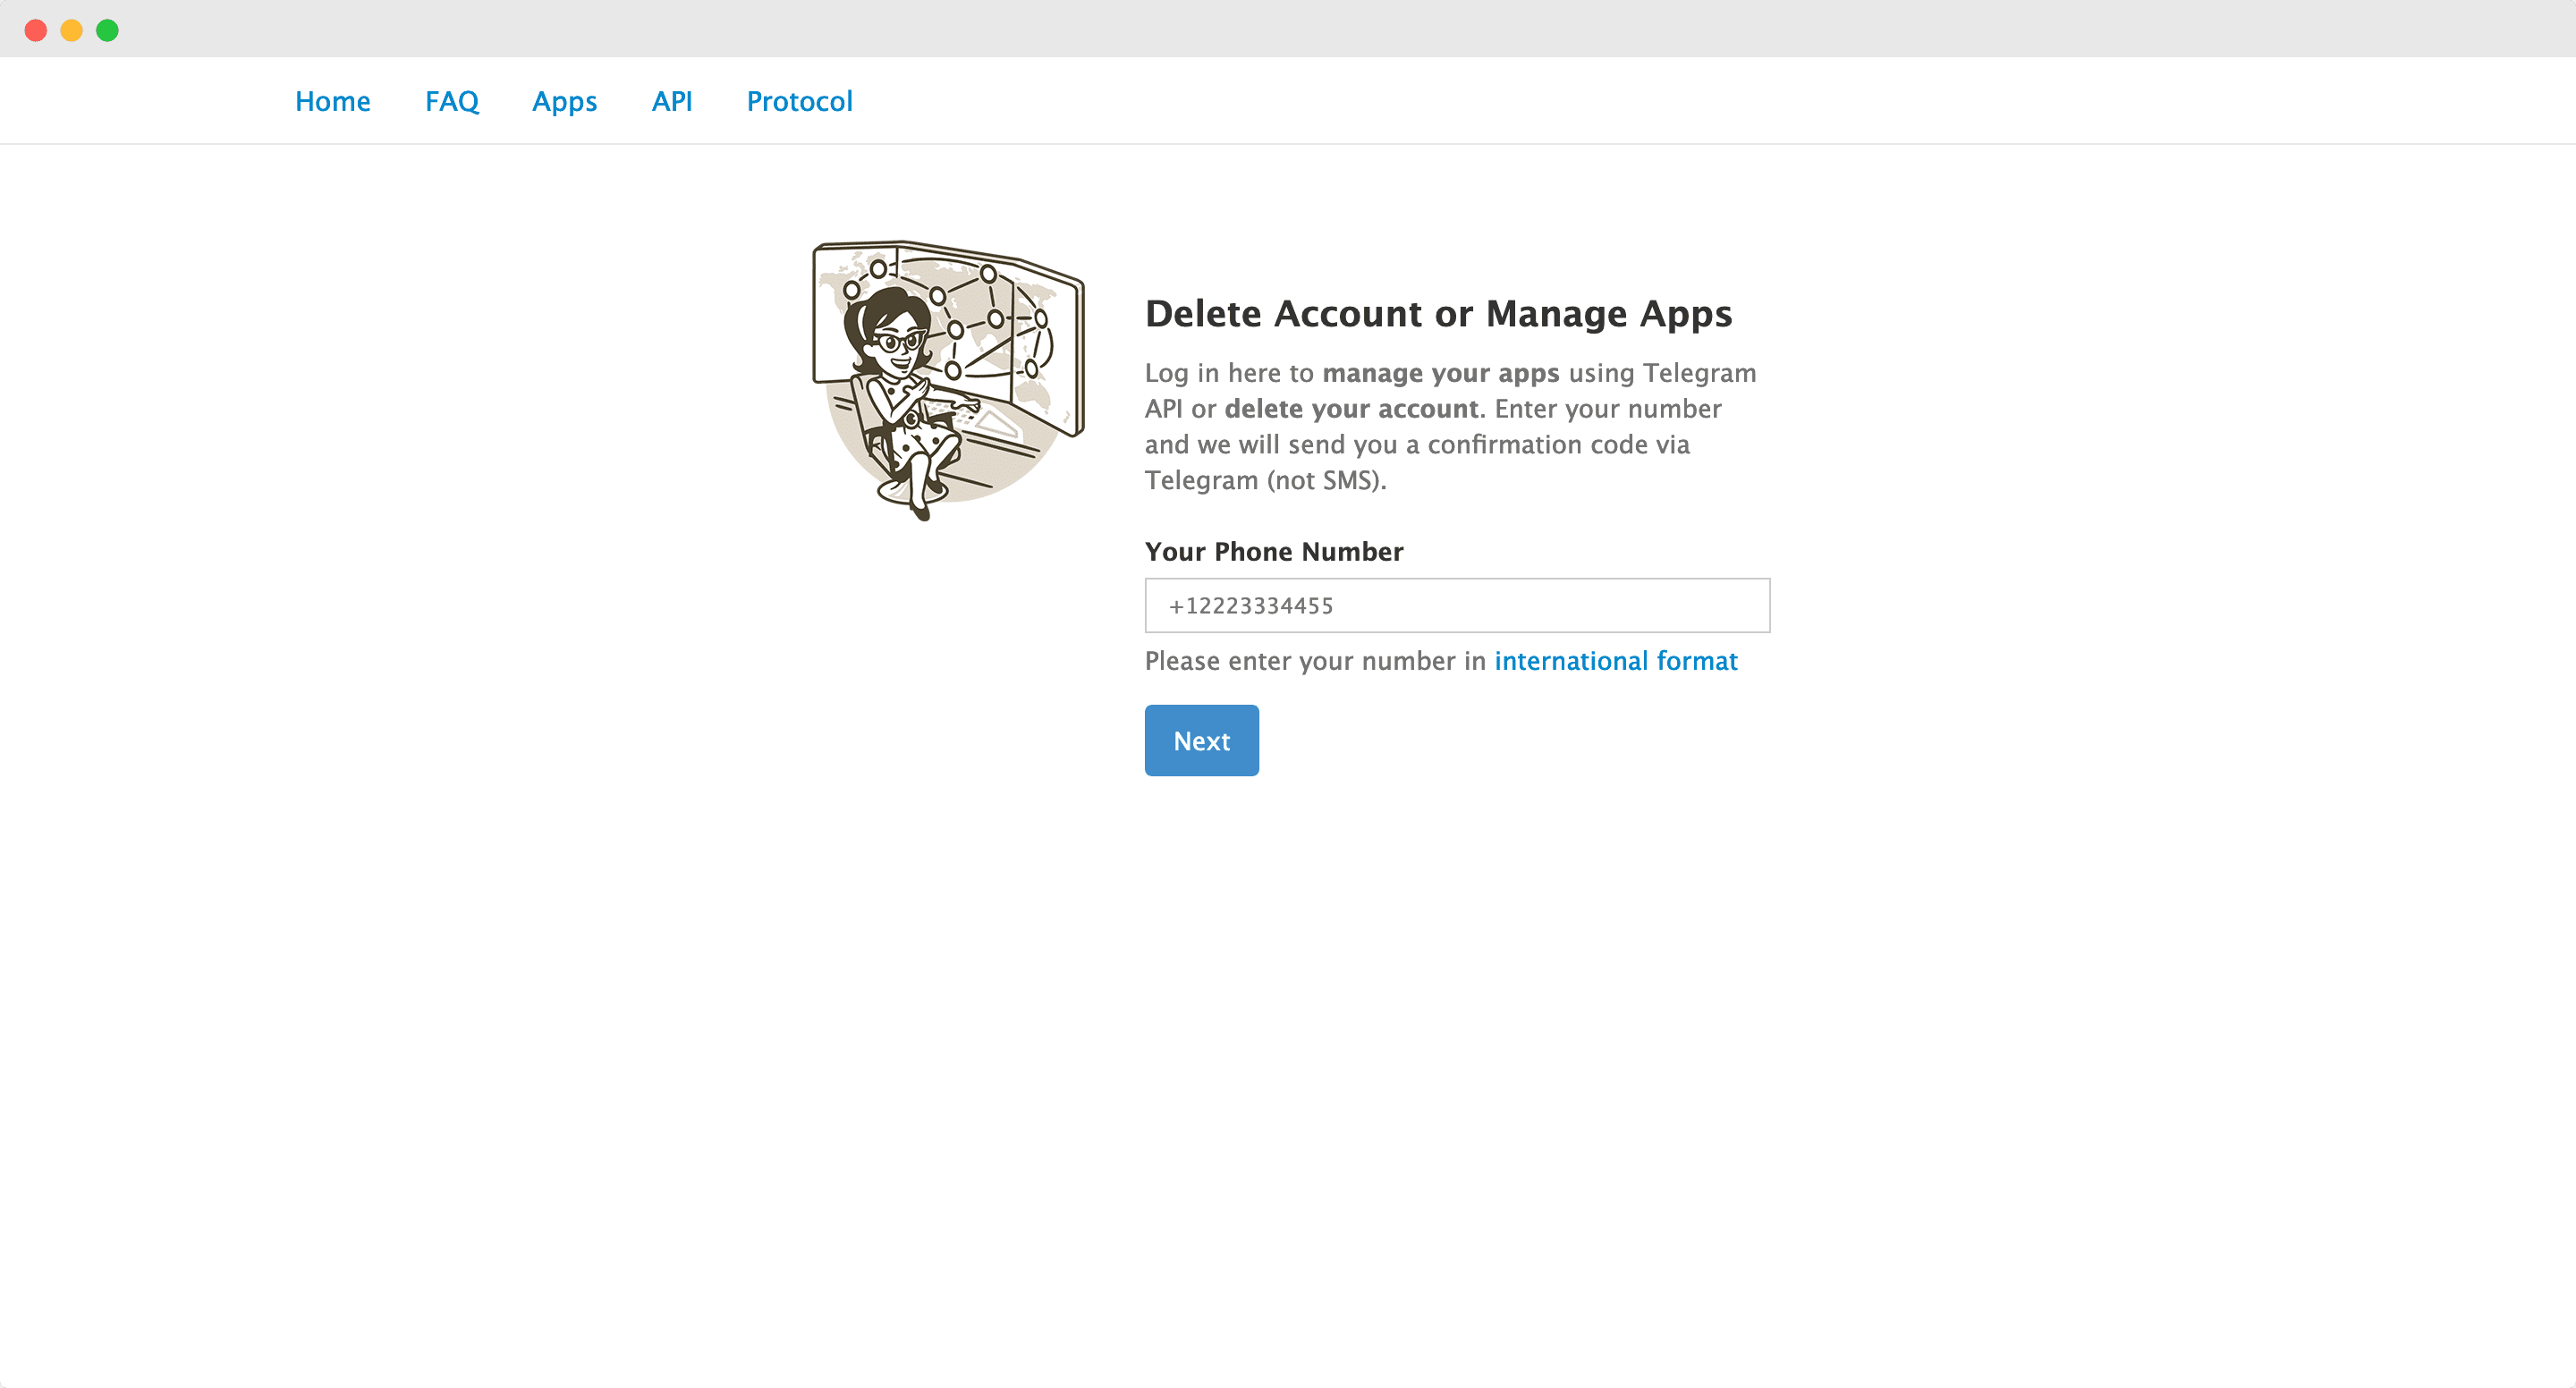Maximize the window with green button
This screenshot has height=1388, width=2576.
pyautogui.click(x=108, y=30)
